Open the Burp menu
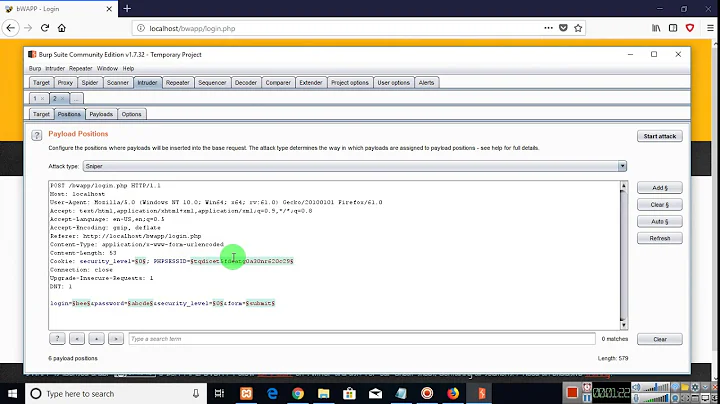This screenshot has height=404, width=720. 35,68
